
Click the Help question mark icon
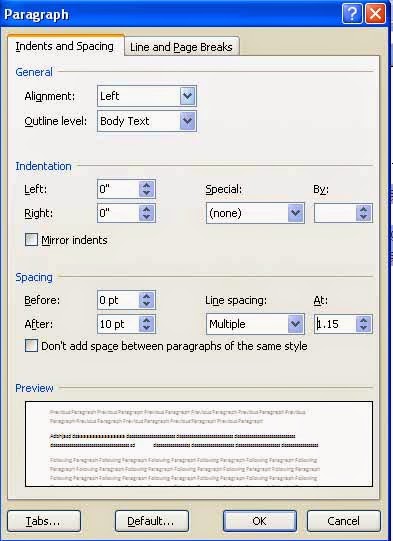pyautogui.click(x=352, y=14)
